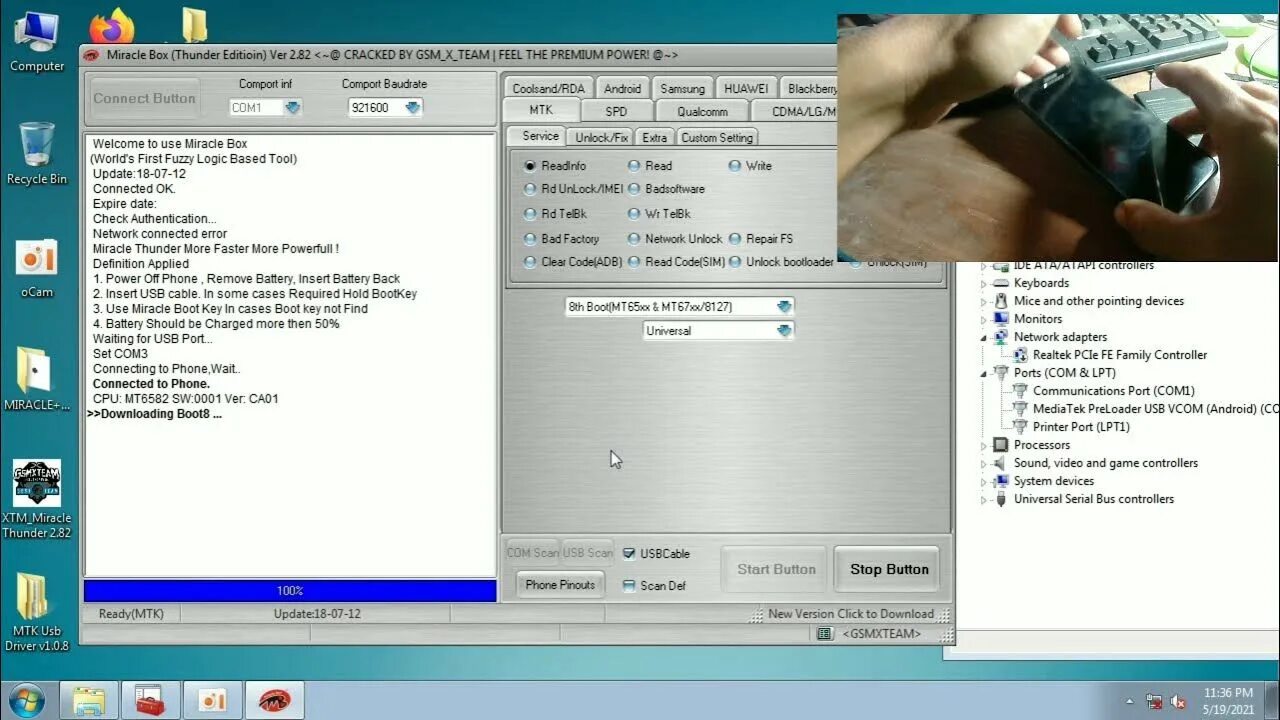Click the Windows Start orb
Screen dimensions: 1280x720
click(x=26, y=700)
